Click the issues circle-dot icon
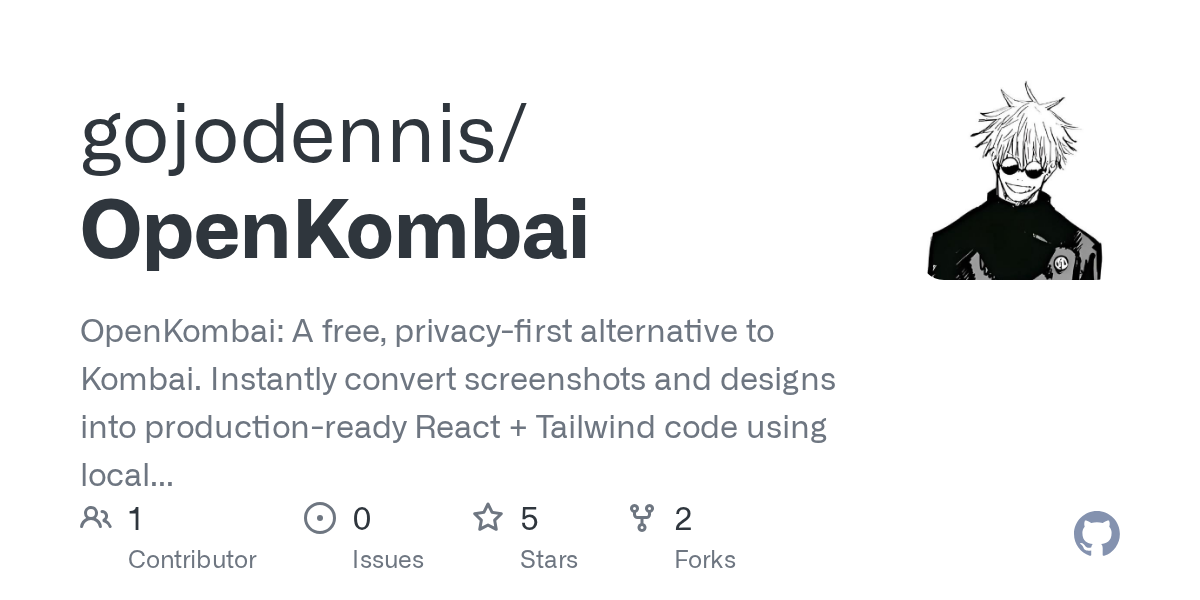 [x=320, y=518]
